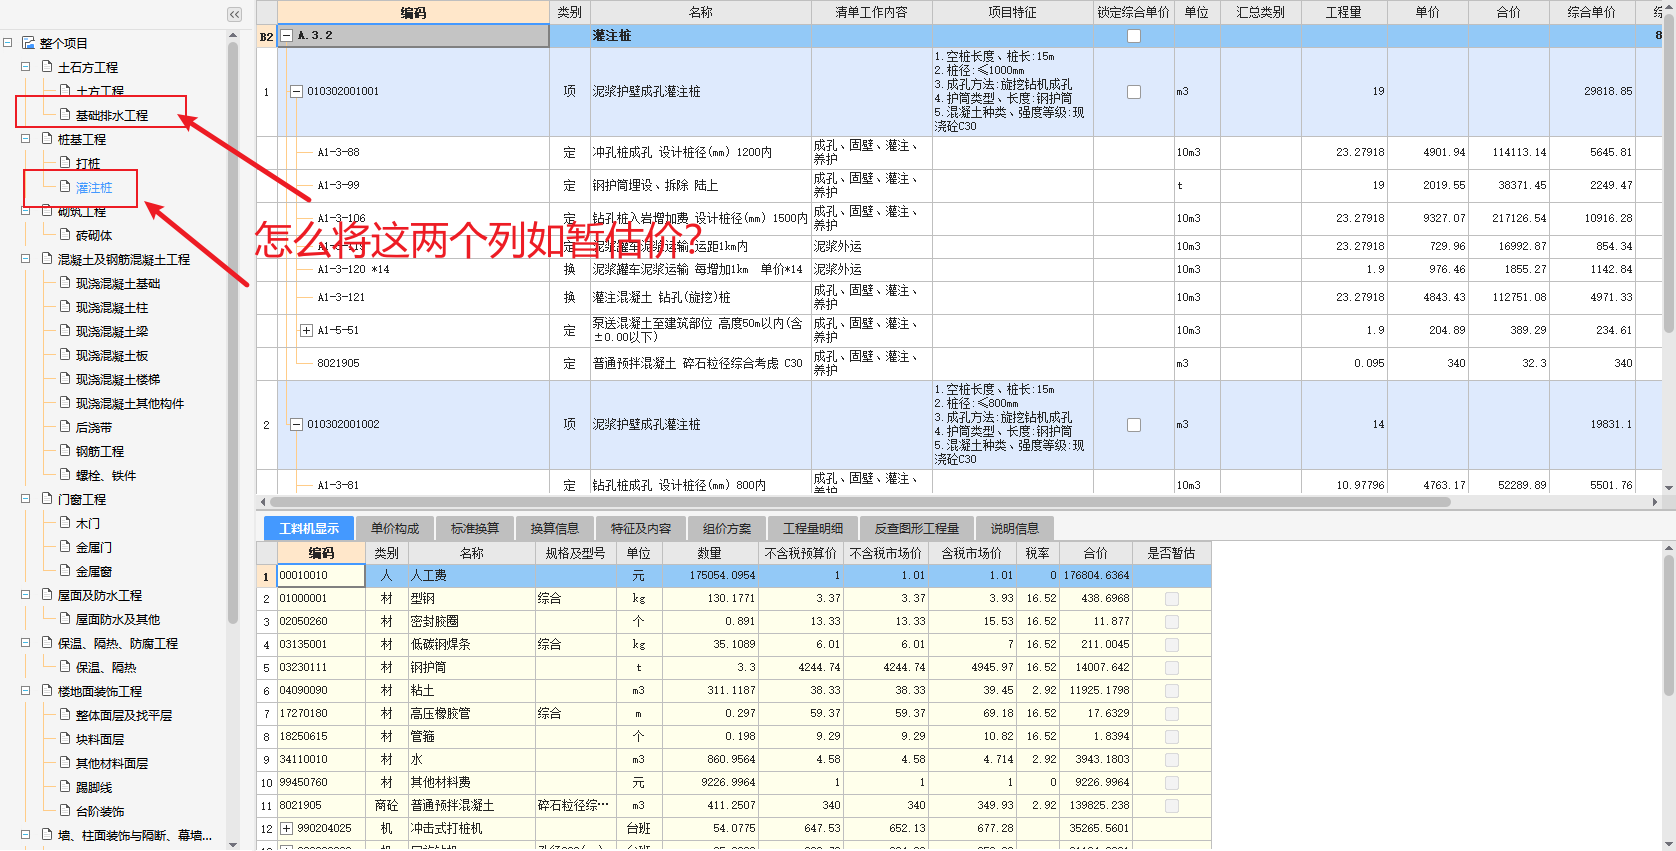Click the document icon beside 台阶装饰
The height and width of the screenshot is (851, 1676).
[x=65, y=811]
